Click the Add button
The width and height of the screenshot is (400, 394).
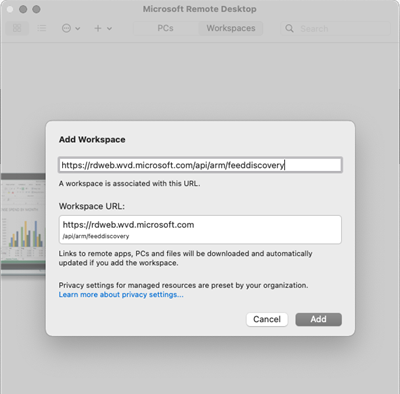[x=318, y=319]
